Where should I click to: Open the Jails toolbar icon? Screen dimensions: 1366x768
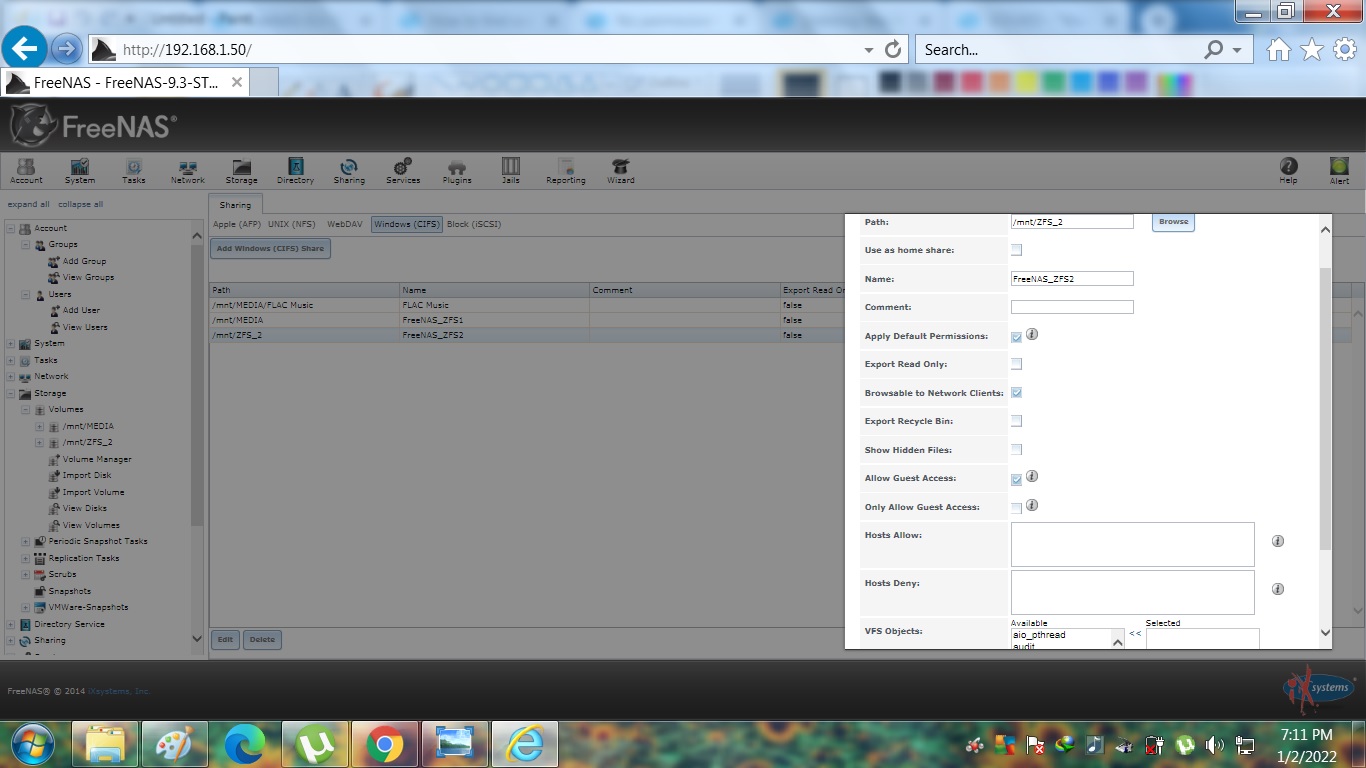click(511, 171)
